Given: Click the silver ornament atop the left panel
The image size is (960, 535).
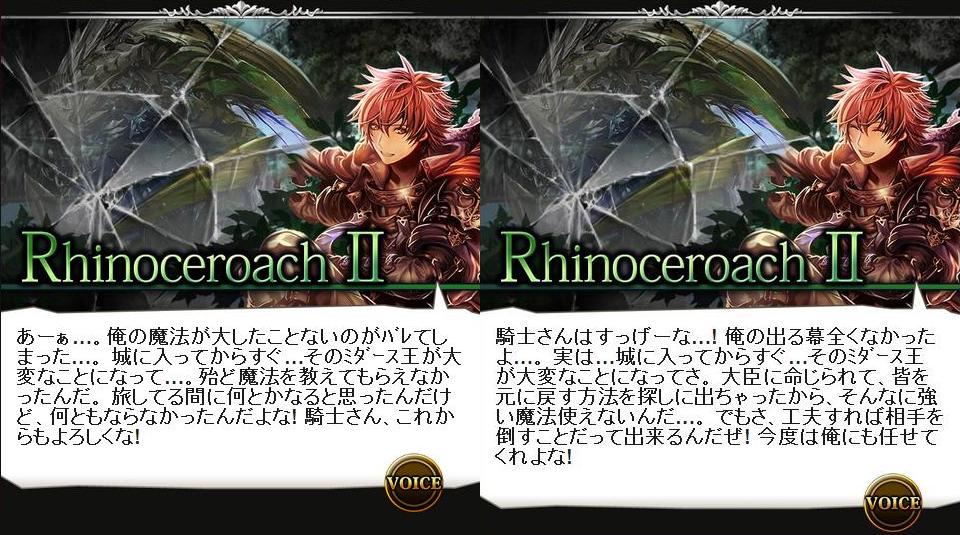Looking at the screenshot, I should point(239,9).
